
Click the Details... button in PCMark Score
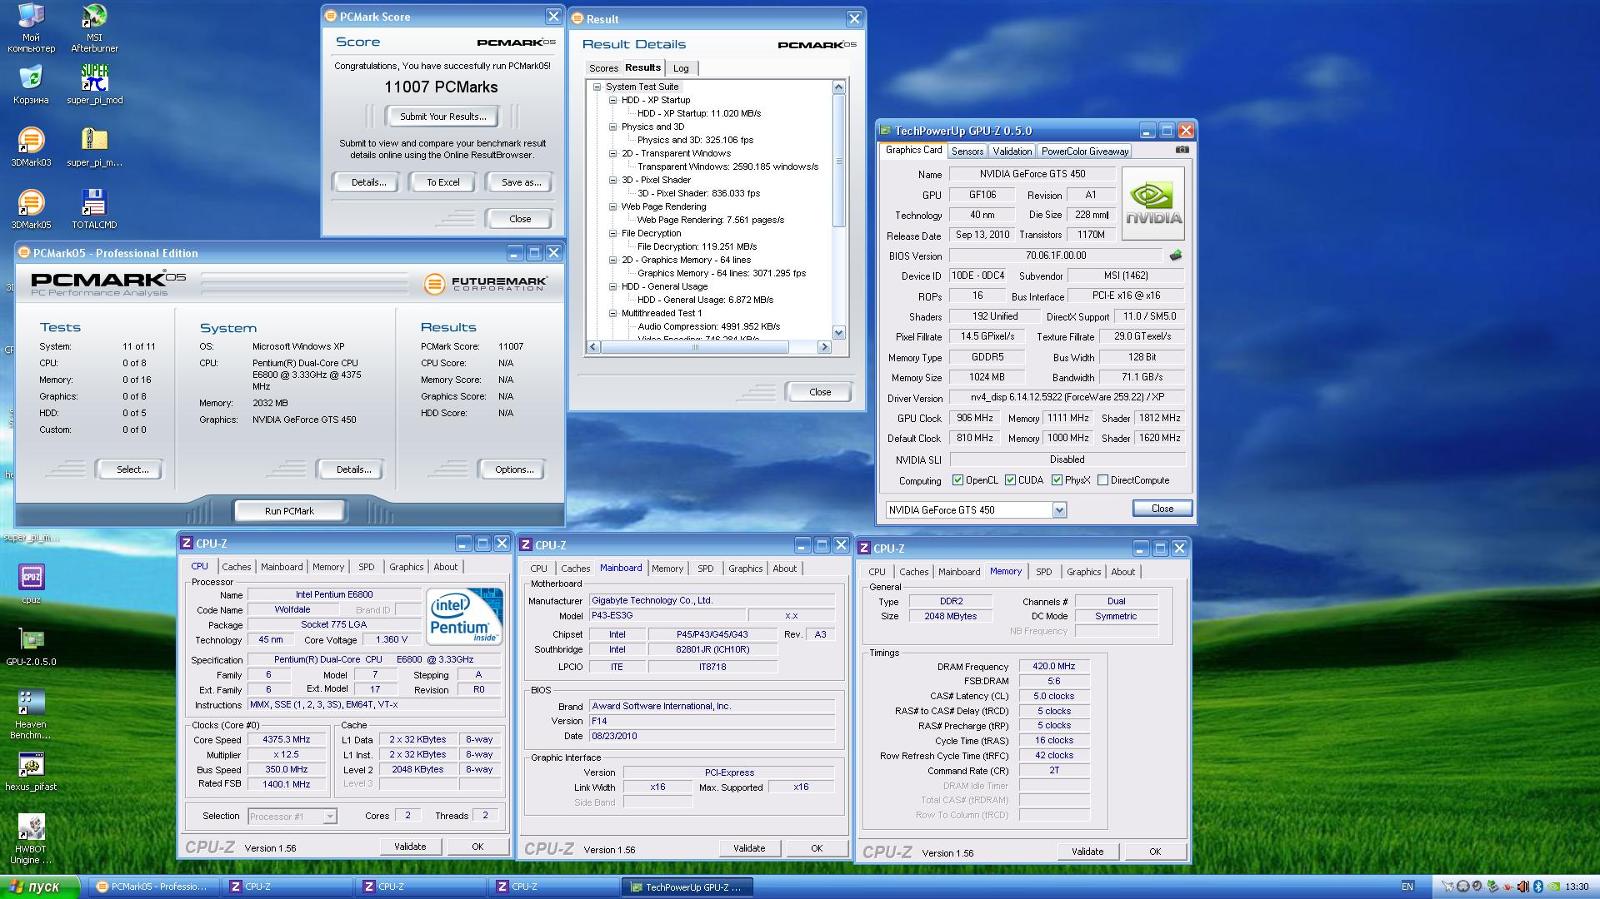(x=368, y=183)
